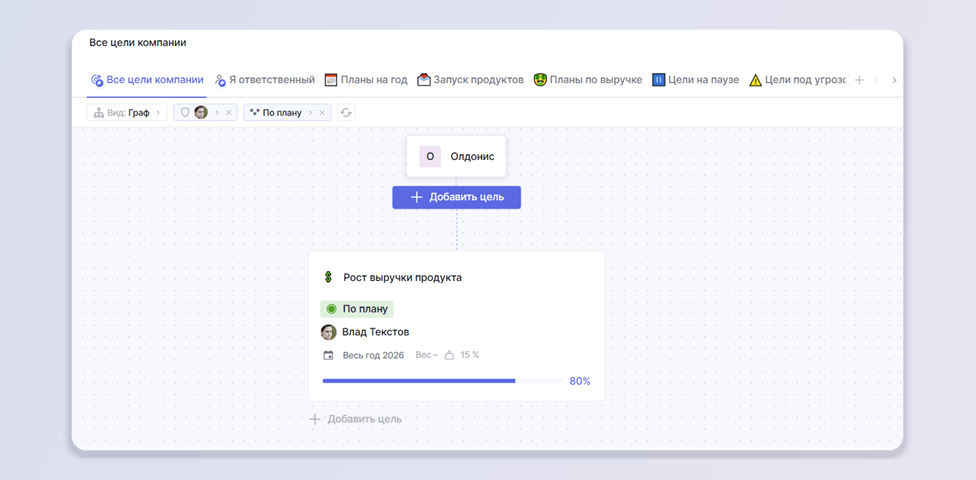Image resolution: width=976 pixels, height=480 pixels.
Task: Open the Все цели компании tab
Action: [148, 80]
